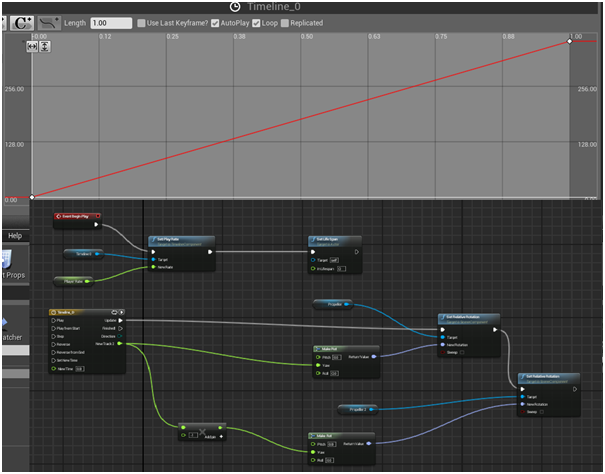Image resolution: width=605 pixels, height=474 pixels.
Task: Select the curve keyframe at time 0.00
Action: pos(32,197)
